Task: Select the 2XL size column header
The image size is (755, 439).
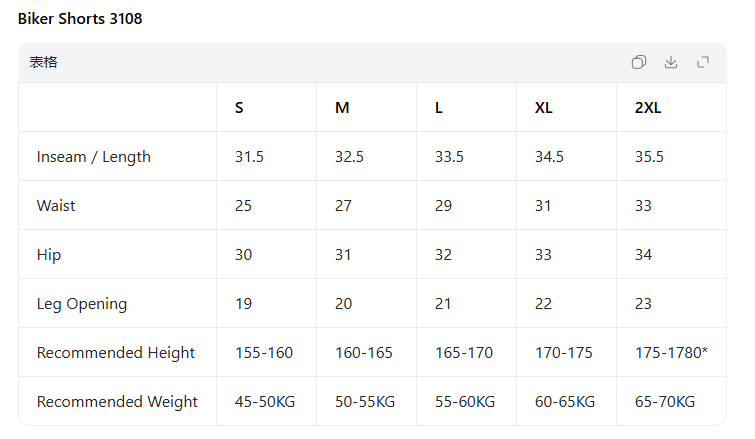Action: (x=648, y=108)
